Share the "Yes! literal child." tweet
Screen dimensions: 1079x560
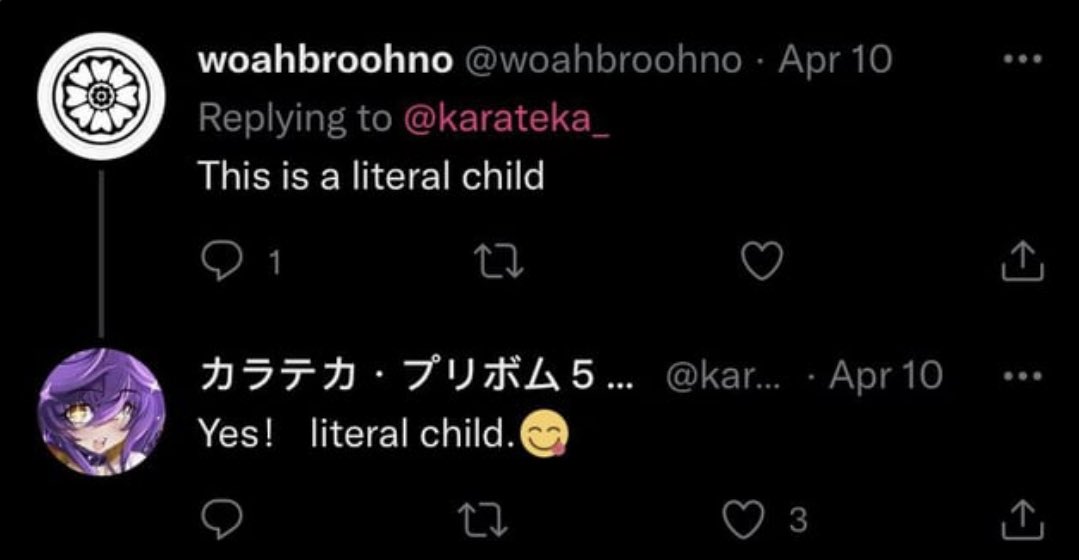pos(1022,518)
